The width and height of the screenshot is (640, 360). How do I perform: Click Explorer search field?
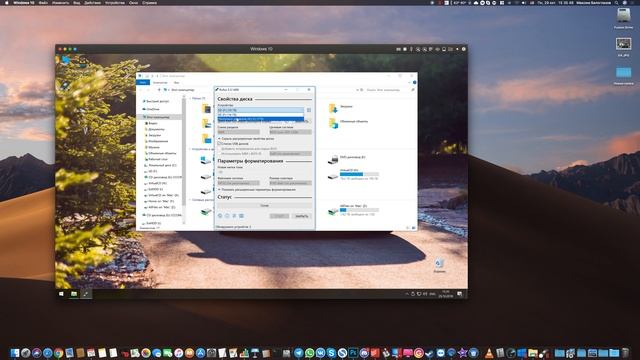388,90
